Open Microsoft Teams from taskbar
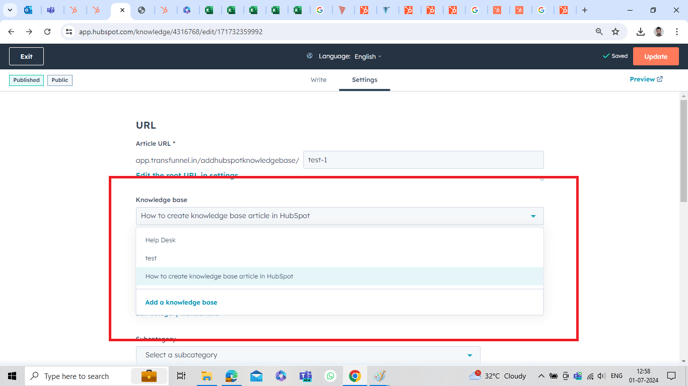 point(306,376)
